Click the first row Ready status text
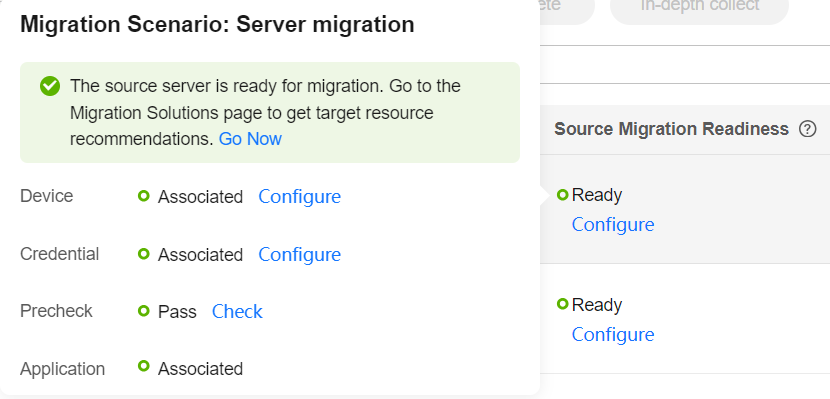Viewport: 830px width, 399px height. (x=597, y=195)
